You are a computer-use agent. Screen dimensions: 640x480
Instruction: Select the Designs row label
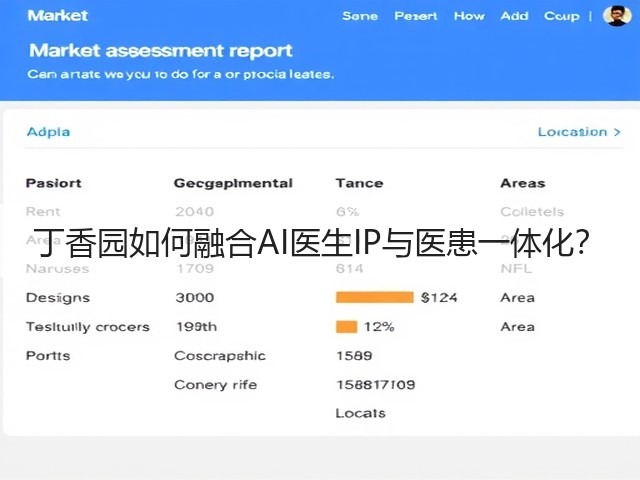[58, 298]
